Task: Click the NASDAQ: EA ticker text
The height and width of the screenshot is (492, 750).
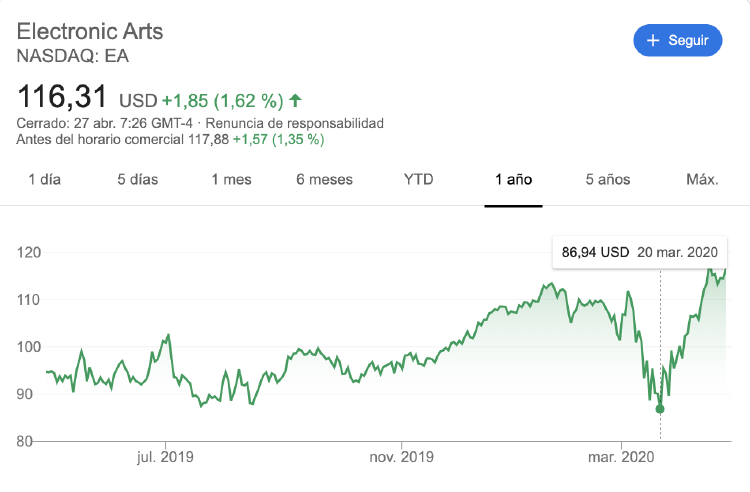Action: click(x=73, y=56)
